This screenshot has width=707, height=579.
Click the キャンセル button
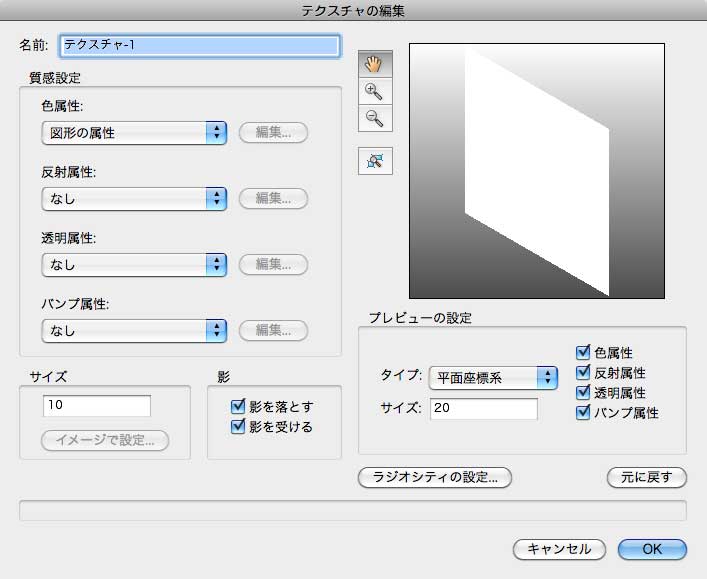click(x=559, y=549)
